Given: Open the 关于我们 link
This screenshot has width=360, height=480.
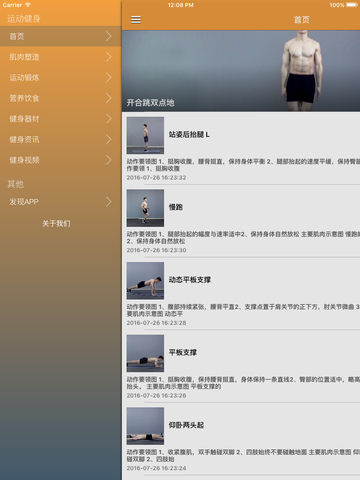Looking at the screenshot, I should (x=56, y=223).
